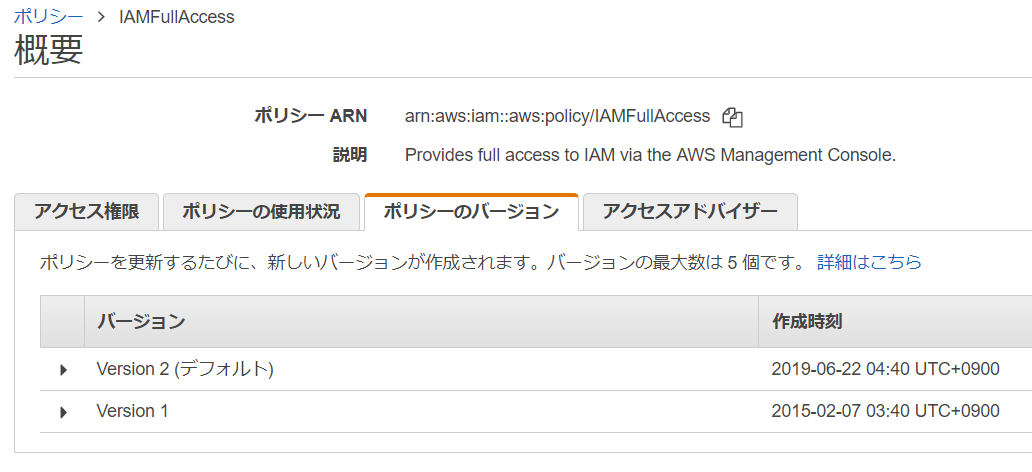Navigate to ポリシー breadcrumb link
This screenshot has width=1032, height=472.
[x=47, y=17]
